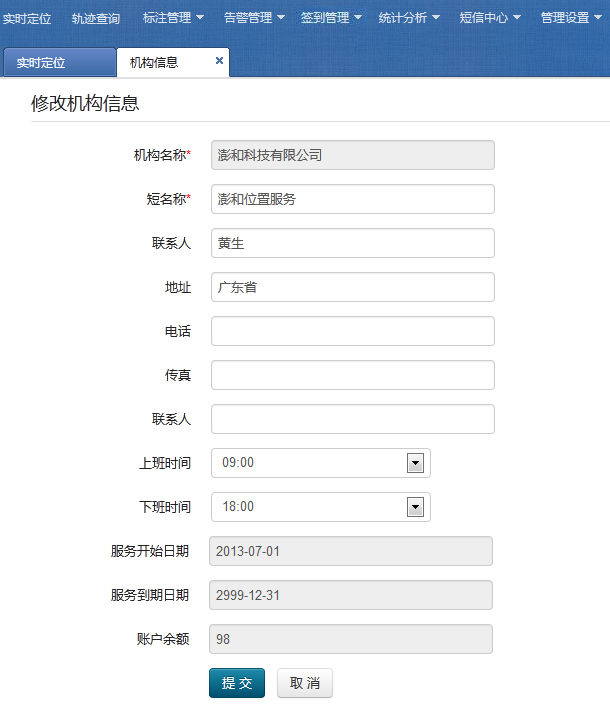The image size is (610, 706).
Task: Click the 地址 input field
Action: click(352, 287)
